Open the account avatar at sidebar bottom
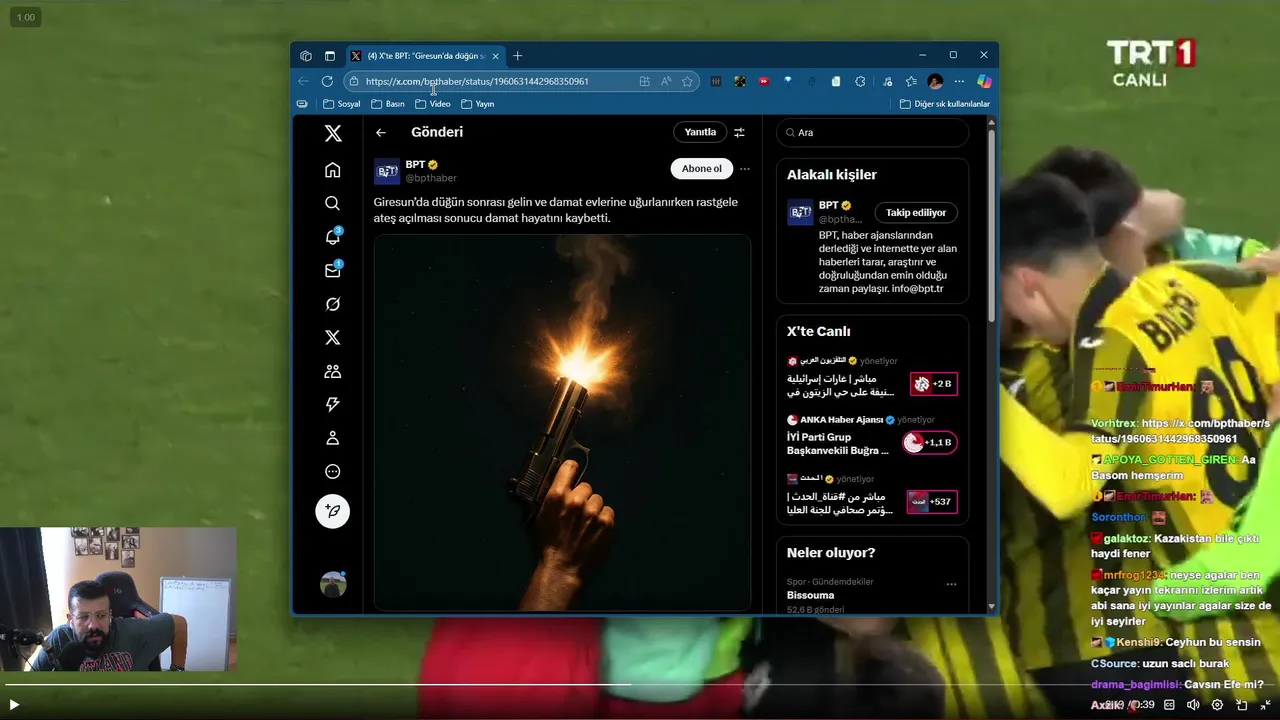 (333, 584)
